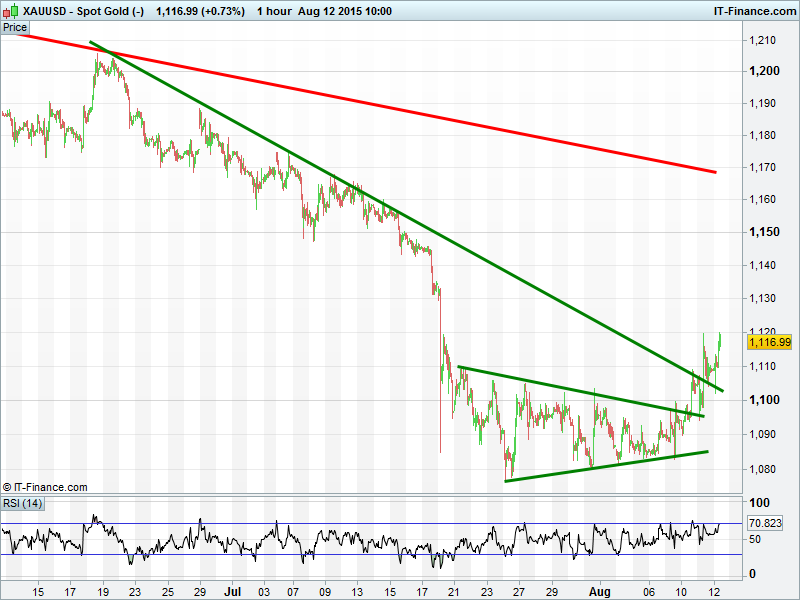Select the Price panel label

point(15,27)
